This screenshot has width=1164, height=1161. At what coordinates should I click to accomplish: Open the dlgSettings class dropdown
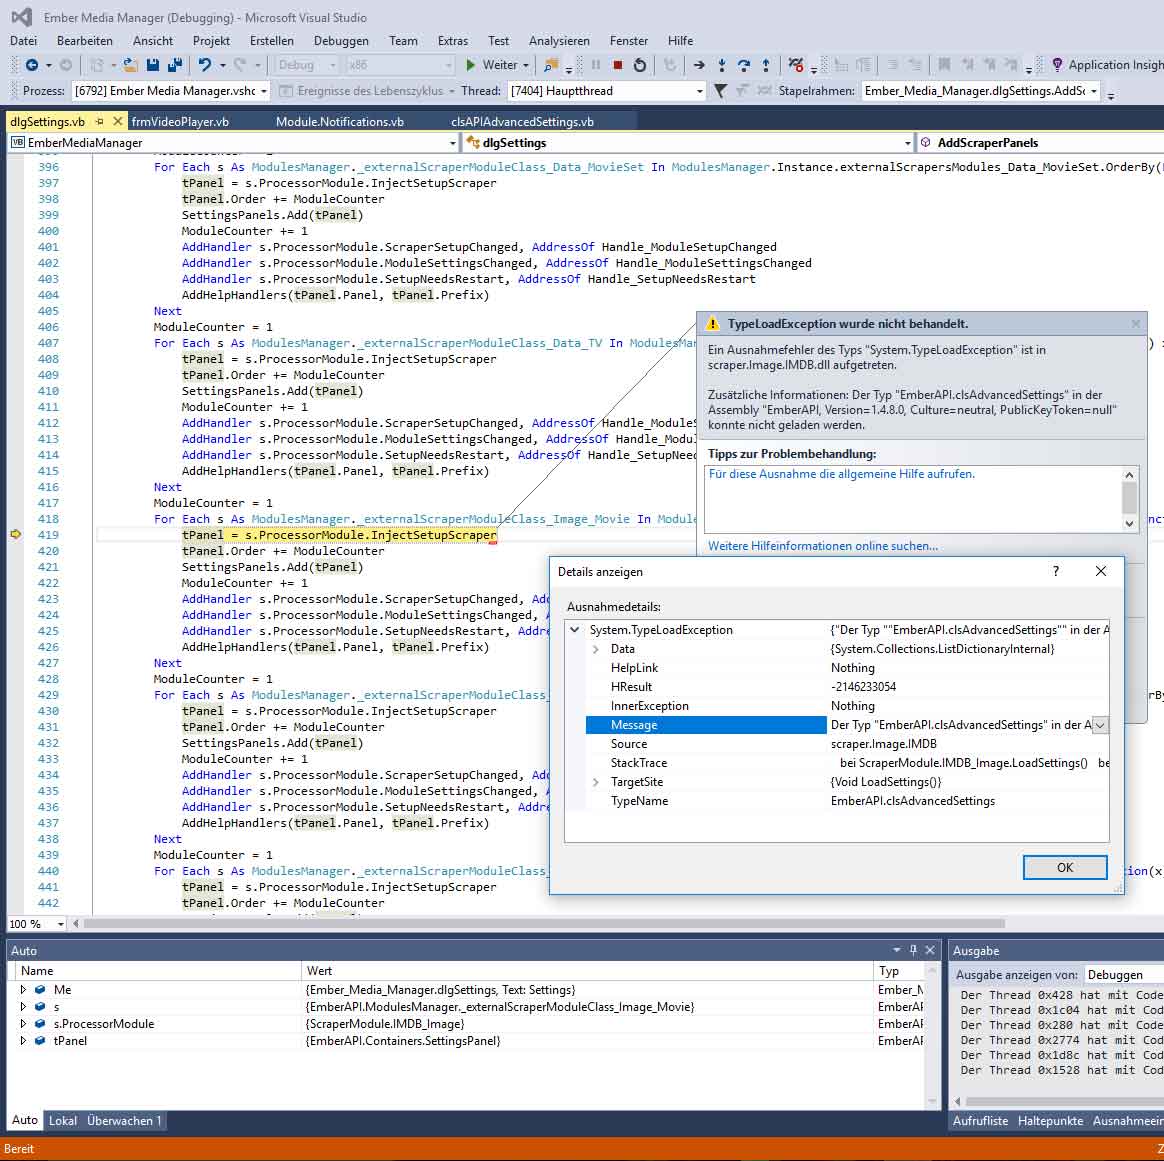tap(907, 143)
